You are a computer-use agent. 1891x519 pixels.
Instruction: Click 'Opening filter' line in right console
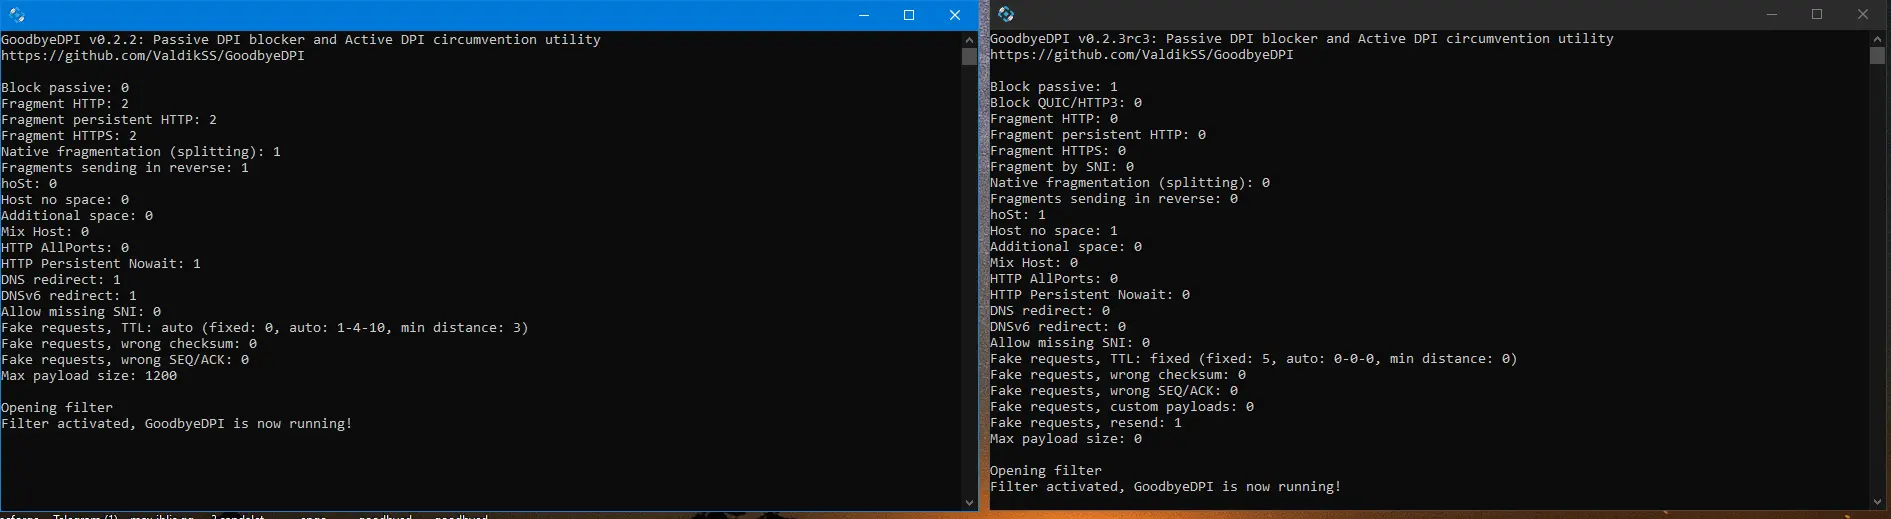(x=1046, y=471)
